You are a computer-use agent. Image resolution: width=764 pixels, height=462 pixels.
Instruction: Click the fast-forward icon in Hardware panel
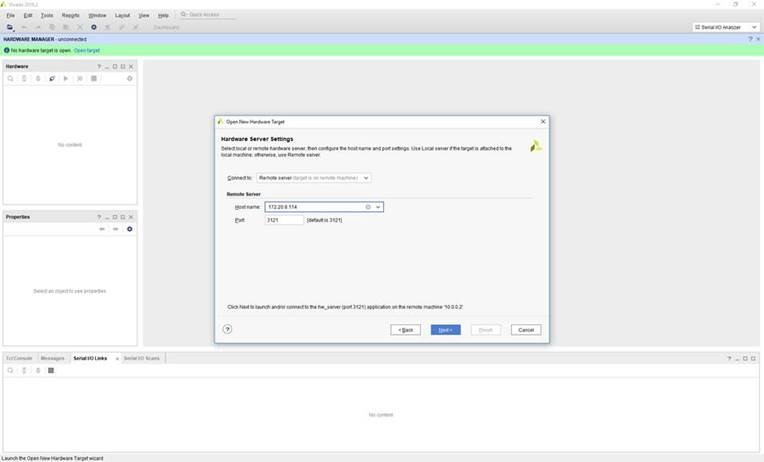80,78
